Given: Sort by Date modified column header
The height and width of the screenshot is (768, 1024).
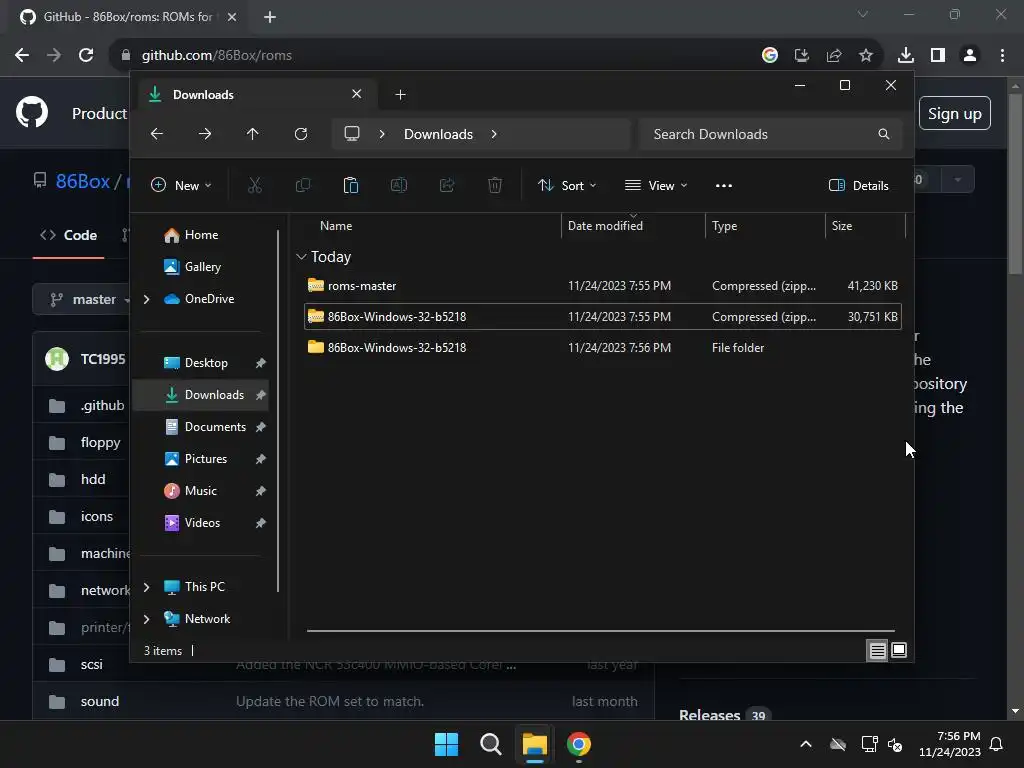Looking at the screenshot, I should [x=633, y=226].
